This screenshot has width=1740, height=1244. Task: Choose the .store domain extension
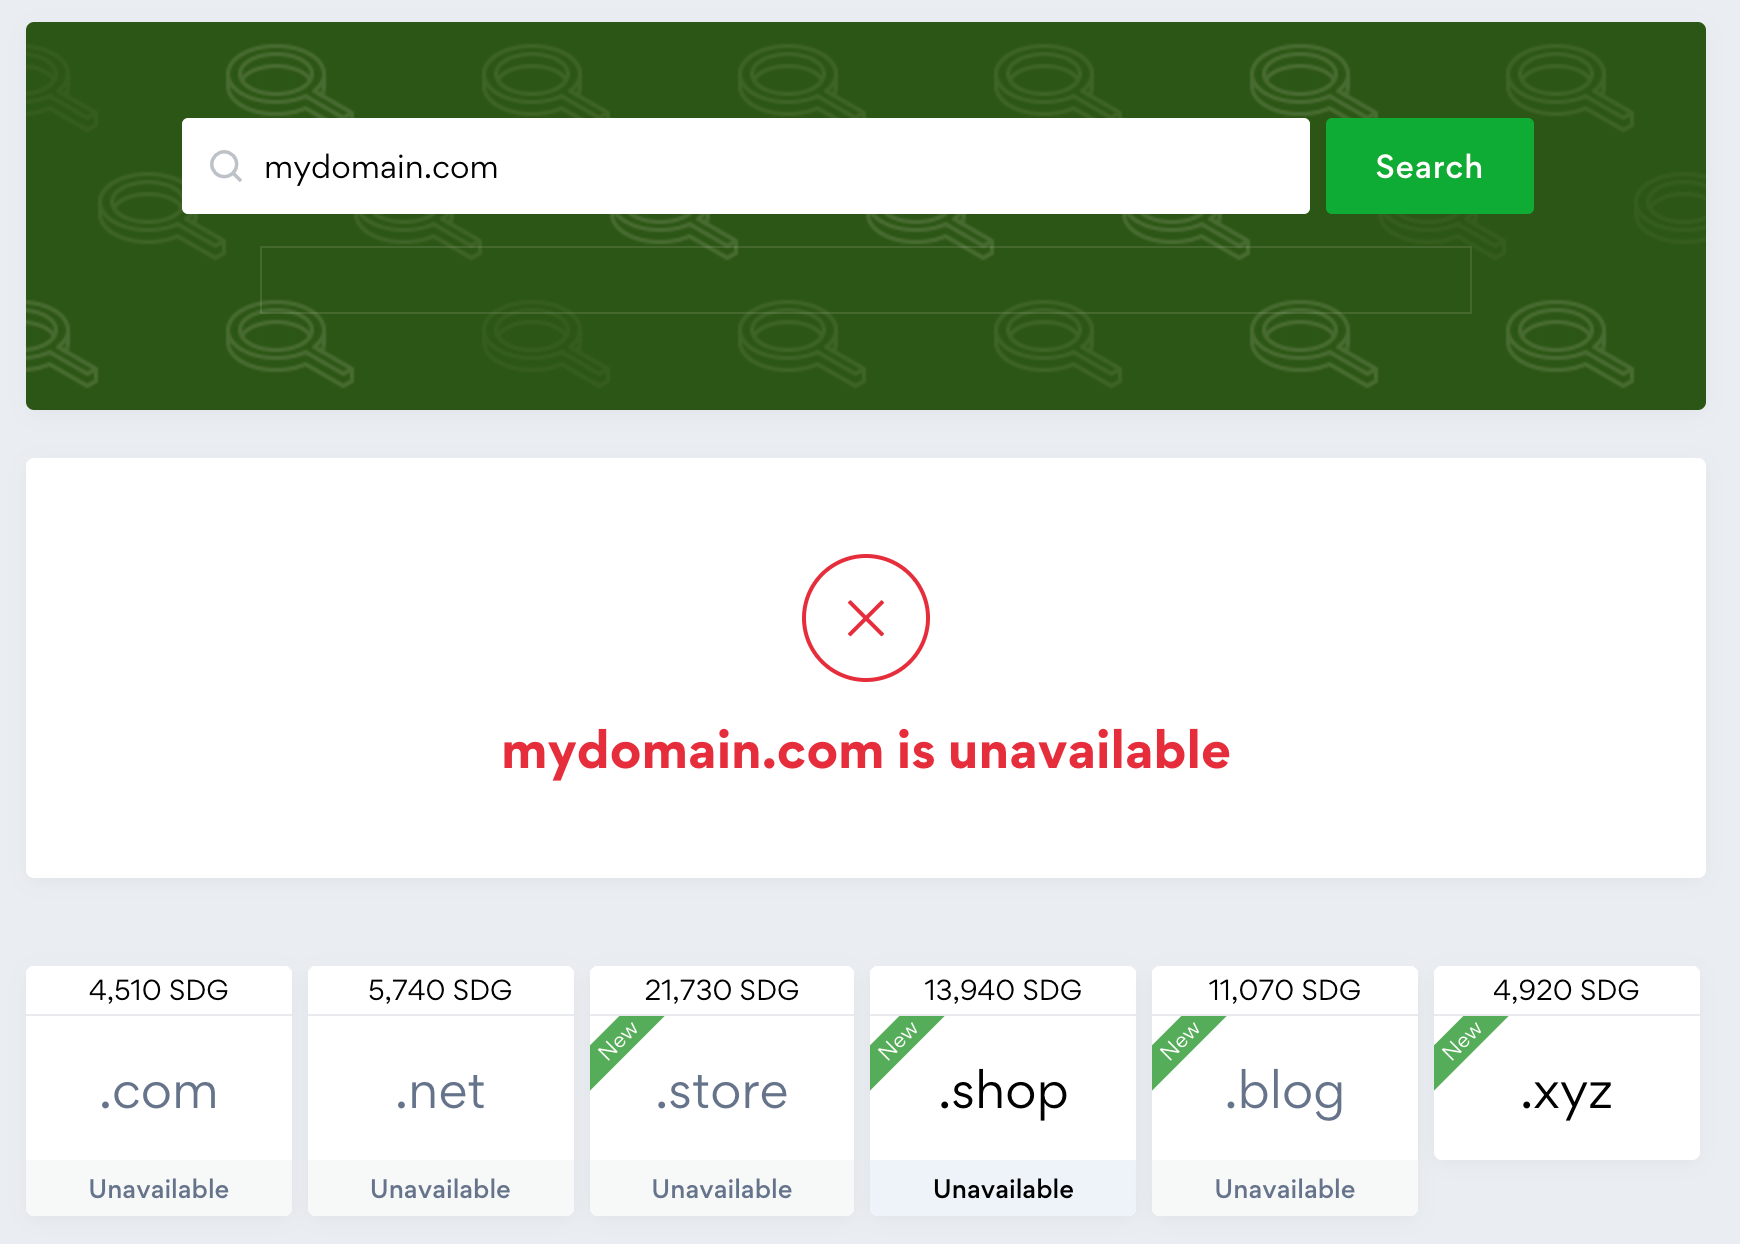tap(722, 1091)
